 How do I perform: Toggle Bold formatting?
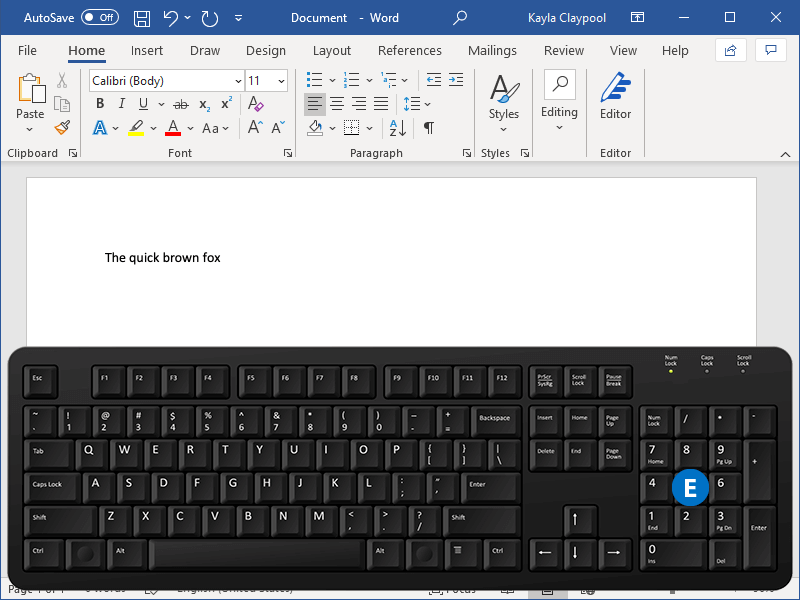pyautogui.click(x=100, y=104)
